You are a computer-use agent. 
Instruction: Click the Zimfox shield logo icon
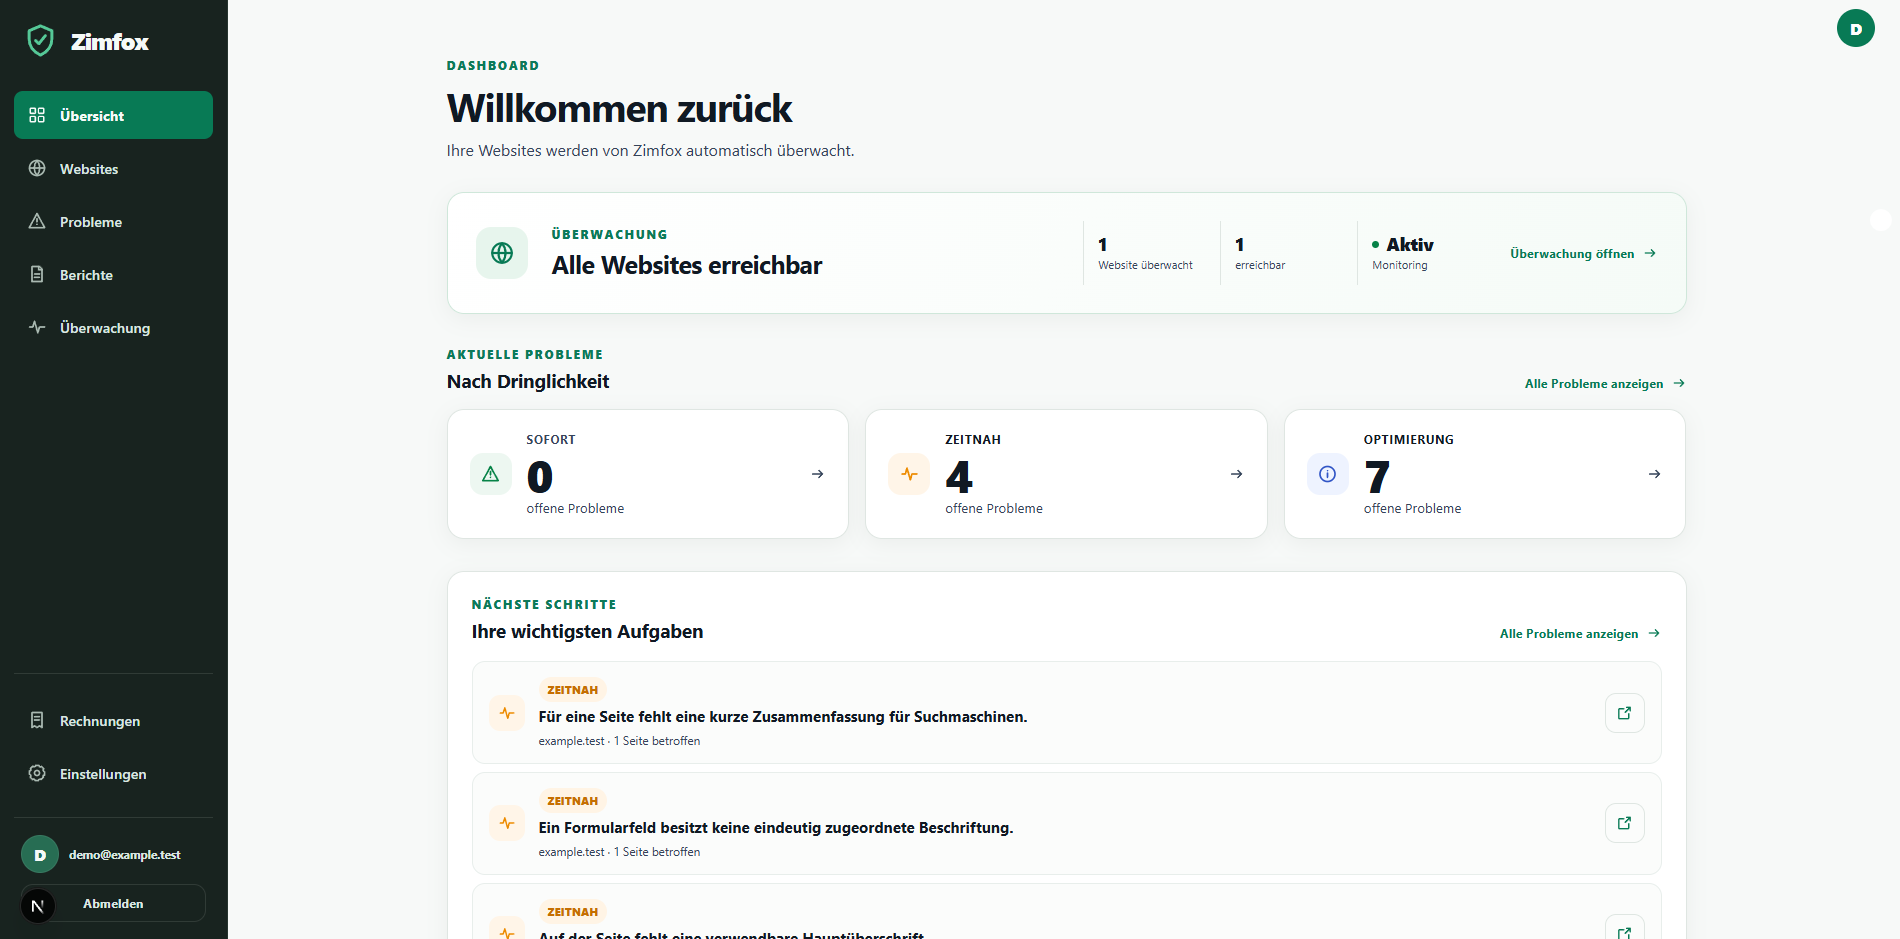(x=40, y=41)
